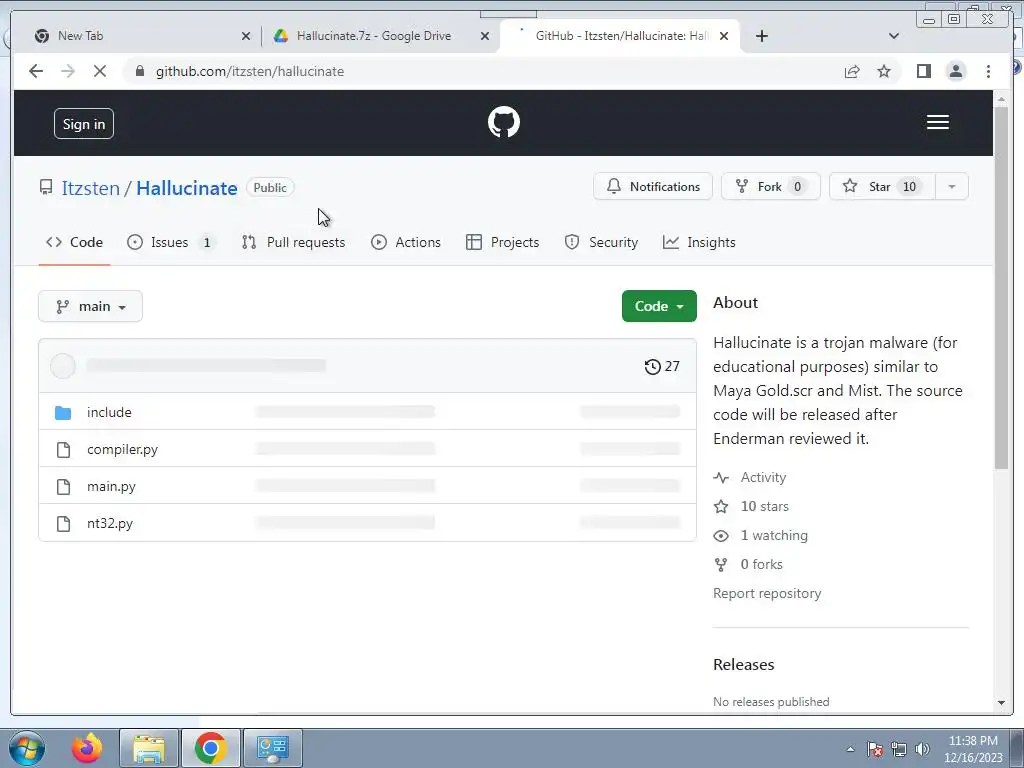Open the commit history clock icon showing 27
The image size is (1024, 768).
pos(662,366)
